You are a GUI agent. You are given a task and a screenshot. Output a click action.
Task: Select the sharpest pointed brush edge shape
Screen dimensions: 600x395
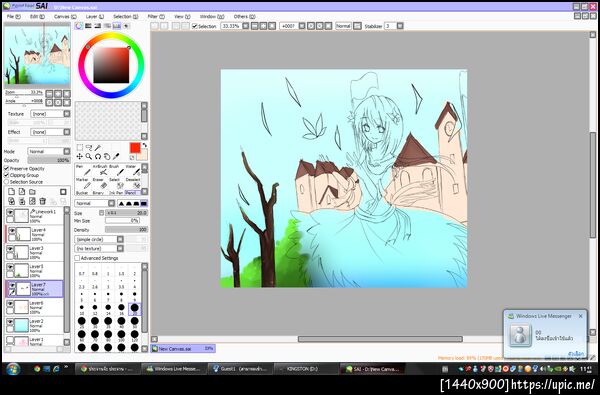[121, 203]
